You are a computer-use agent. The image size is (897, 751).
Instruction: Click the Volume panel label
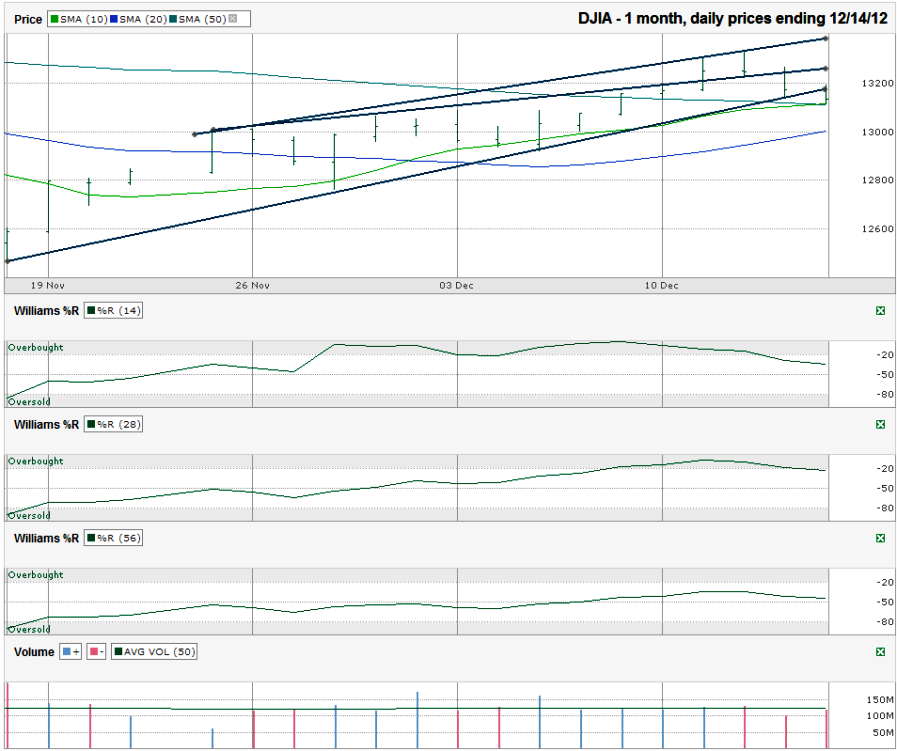34,652
